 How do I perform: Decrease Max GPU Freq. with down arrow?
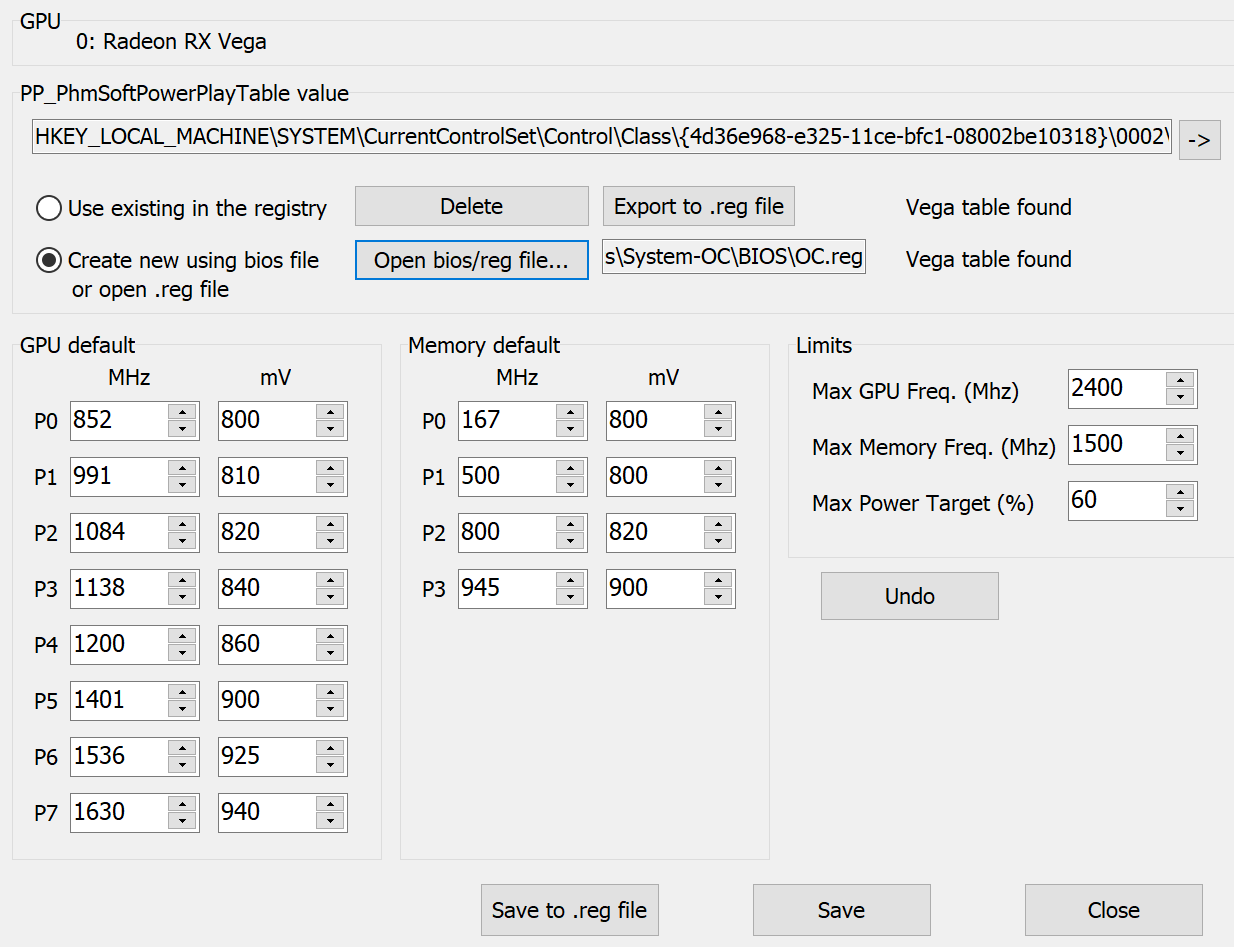pos(1180,398)
